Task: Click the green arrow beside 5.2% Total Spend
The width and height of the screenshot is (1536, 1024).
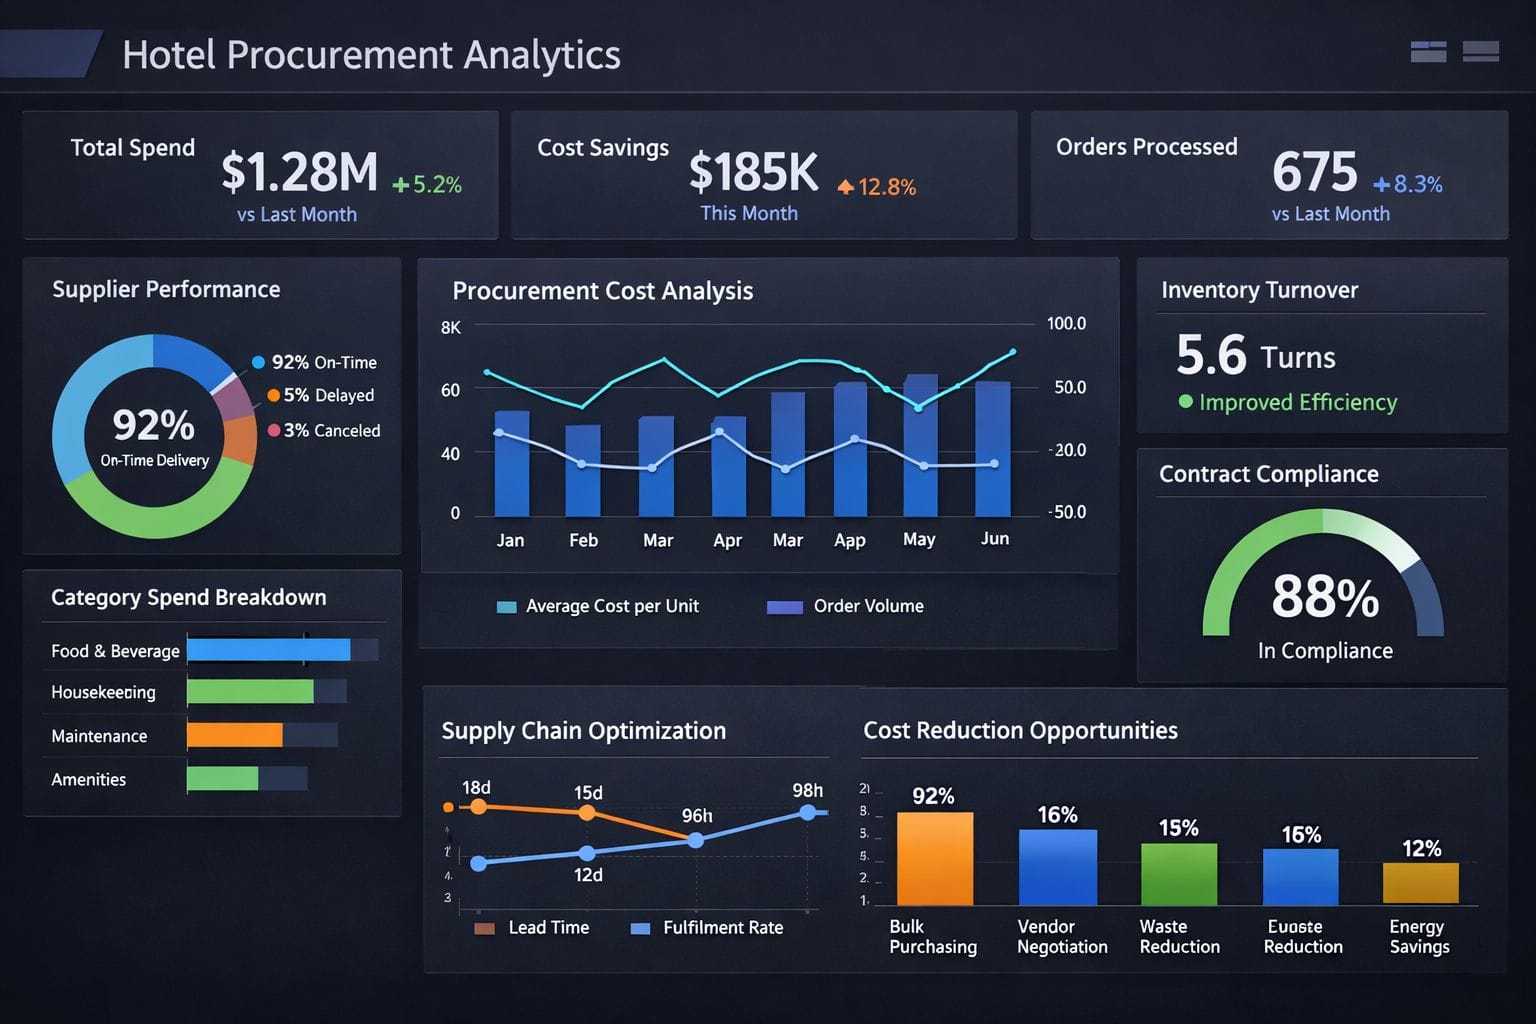Action: [x=401, y=185]
